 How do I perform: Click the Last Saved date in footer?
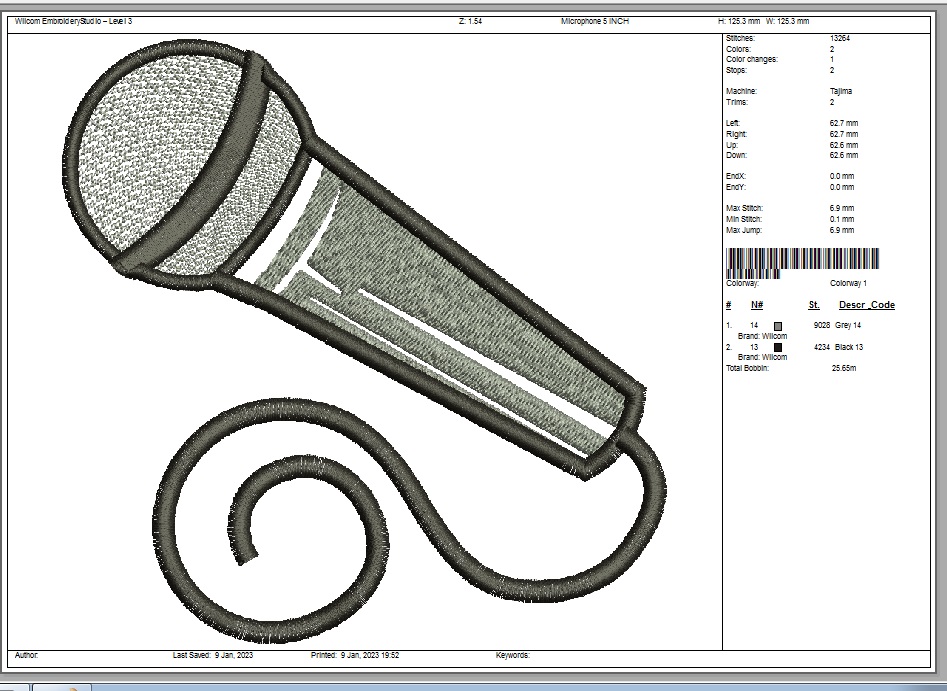tap(211, 655)
